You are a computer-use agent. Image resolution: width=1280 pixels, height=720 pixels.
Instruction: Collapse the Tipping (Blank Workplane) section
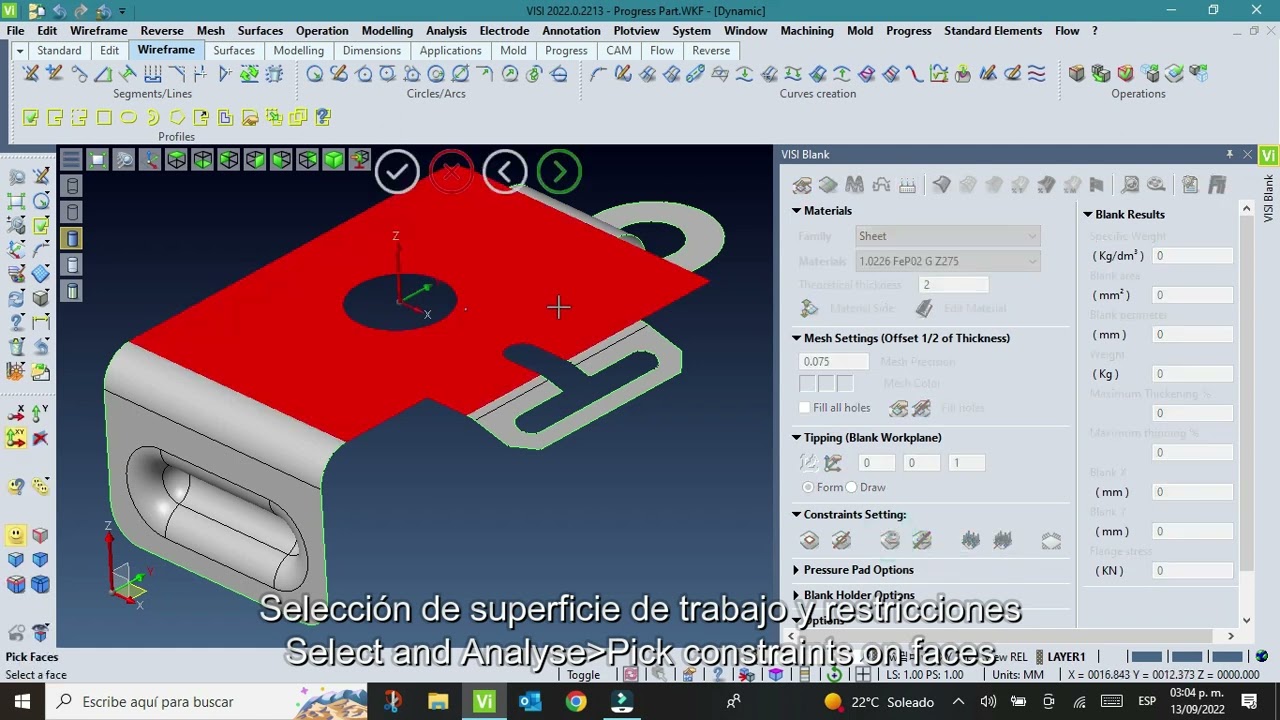797,437
